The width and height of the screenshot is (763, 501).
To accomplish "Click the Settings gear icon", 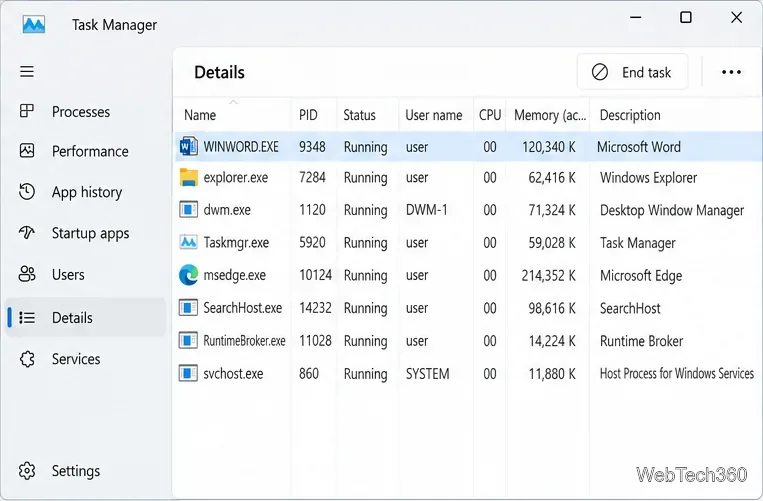I will coord(27,471).
